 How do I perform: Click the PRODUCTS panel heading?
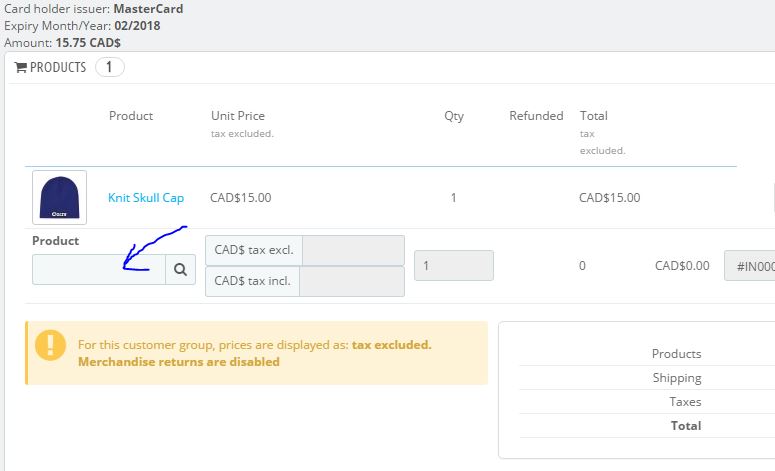(x=58, y=68)
